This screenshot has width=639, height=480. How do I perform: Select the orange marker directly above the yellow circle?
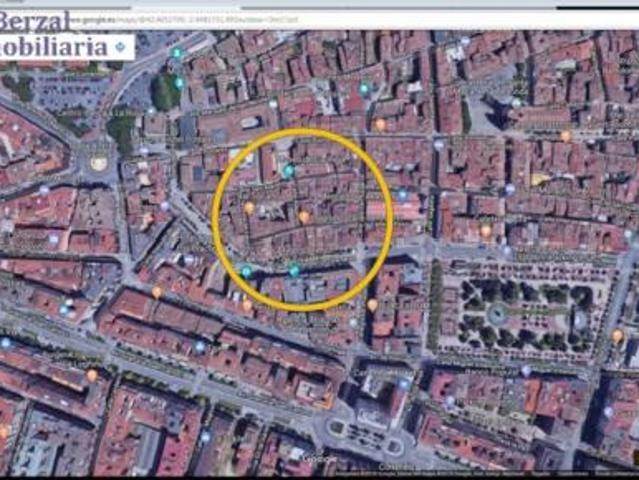coord(380,125)
